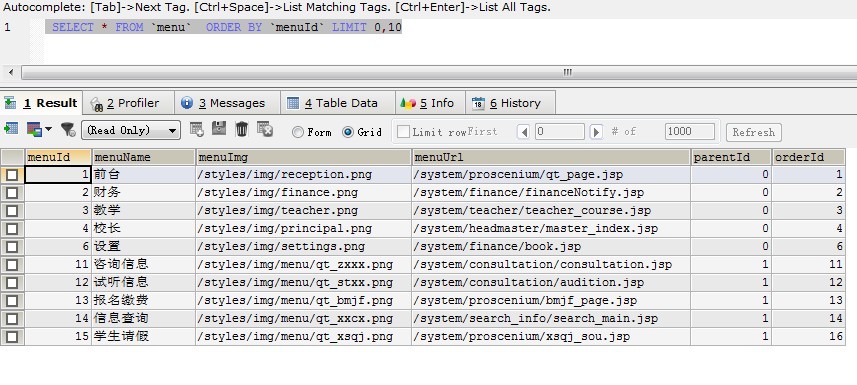Click the menuName column header
The image size is (857, 385).
click(x=143, y=157)
